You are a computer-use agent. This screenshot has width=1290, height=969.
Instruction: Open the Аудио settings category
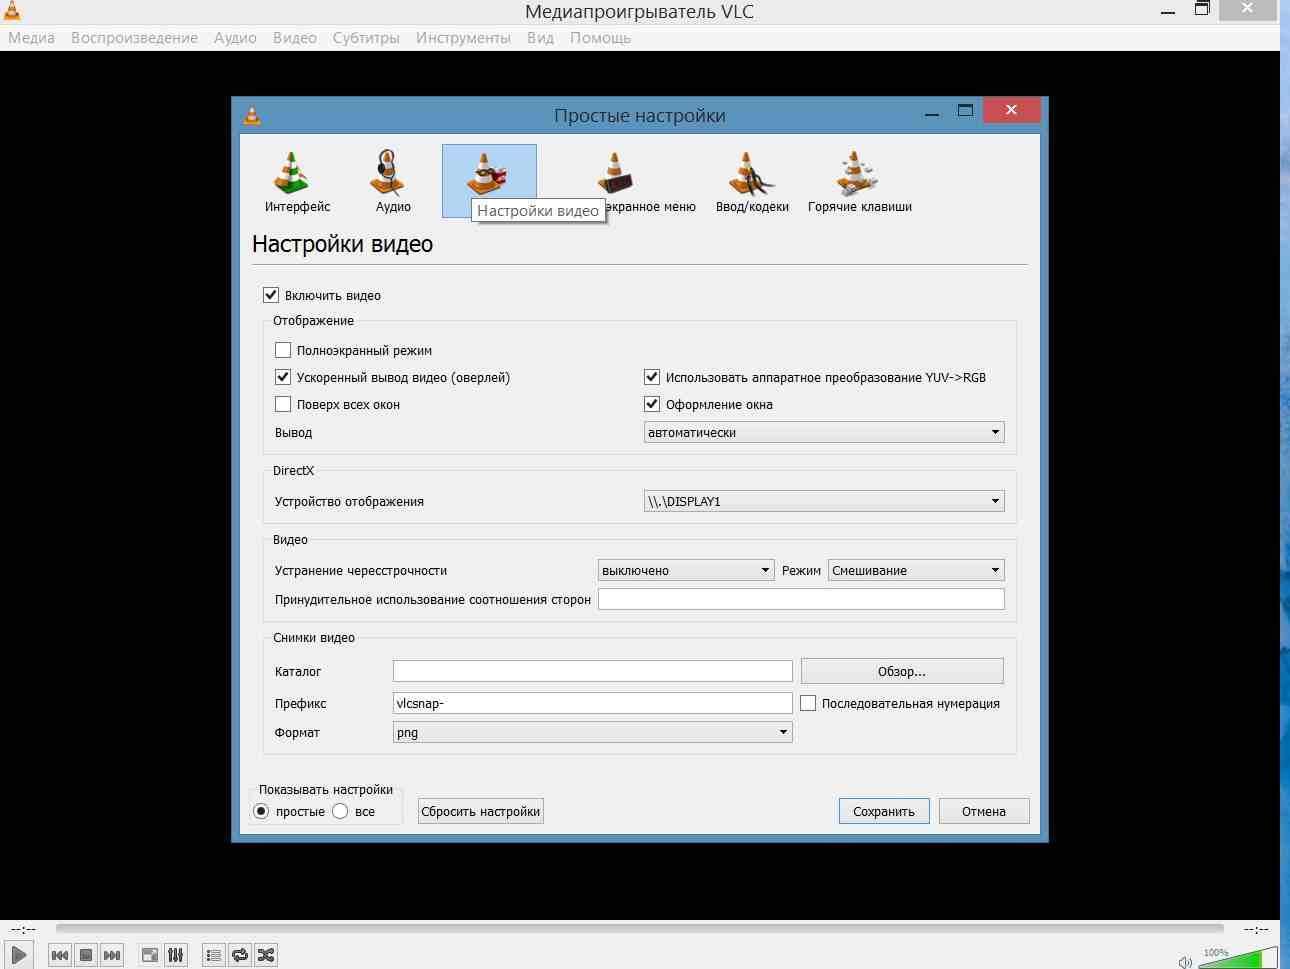pyautogui.click(x=393, y=182)
